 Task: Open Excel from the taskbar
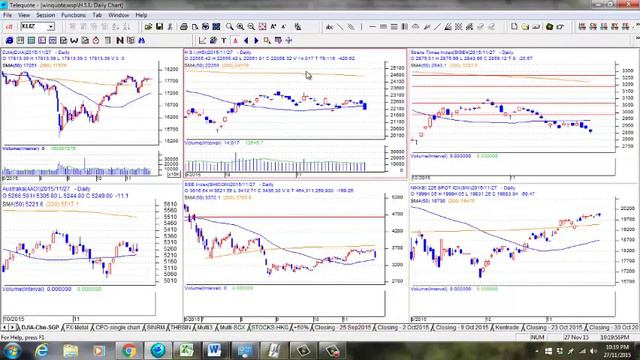pos(186,351)
